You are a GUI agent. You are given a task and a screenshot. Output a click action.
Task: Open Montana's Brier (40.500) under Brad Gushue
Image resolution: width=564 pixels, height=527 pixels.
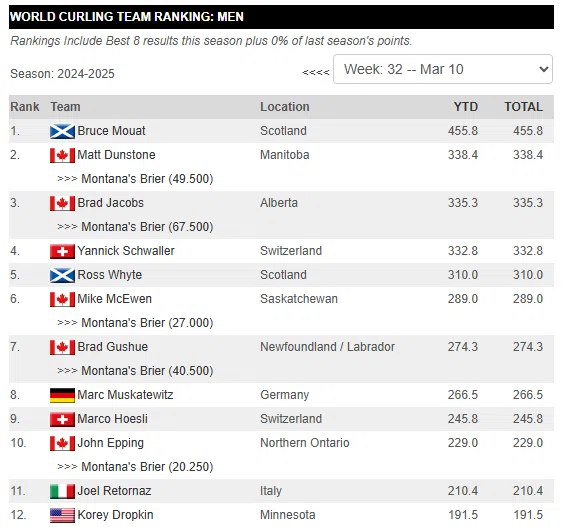147,371
